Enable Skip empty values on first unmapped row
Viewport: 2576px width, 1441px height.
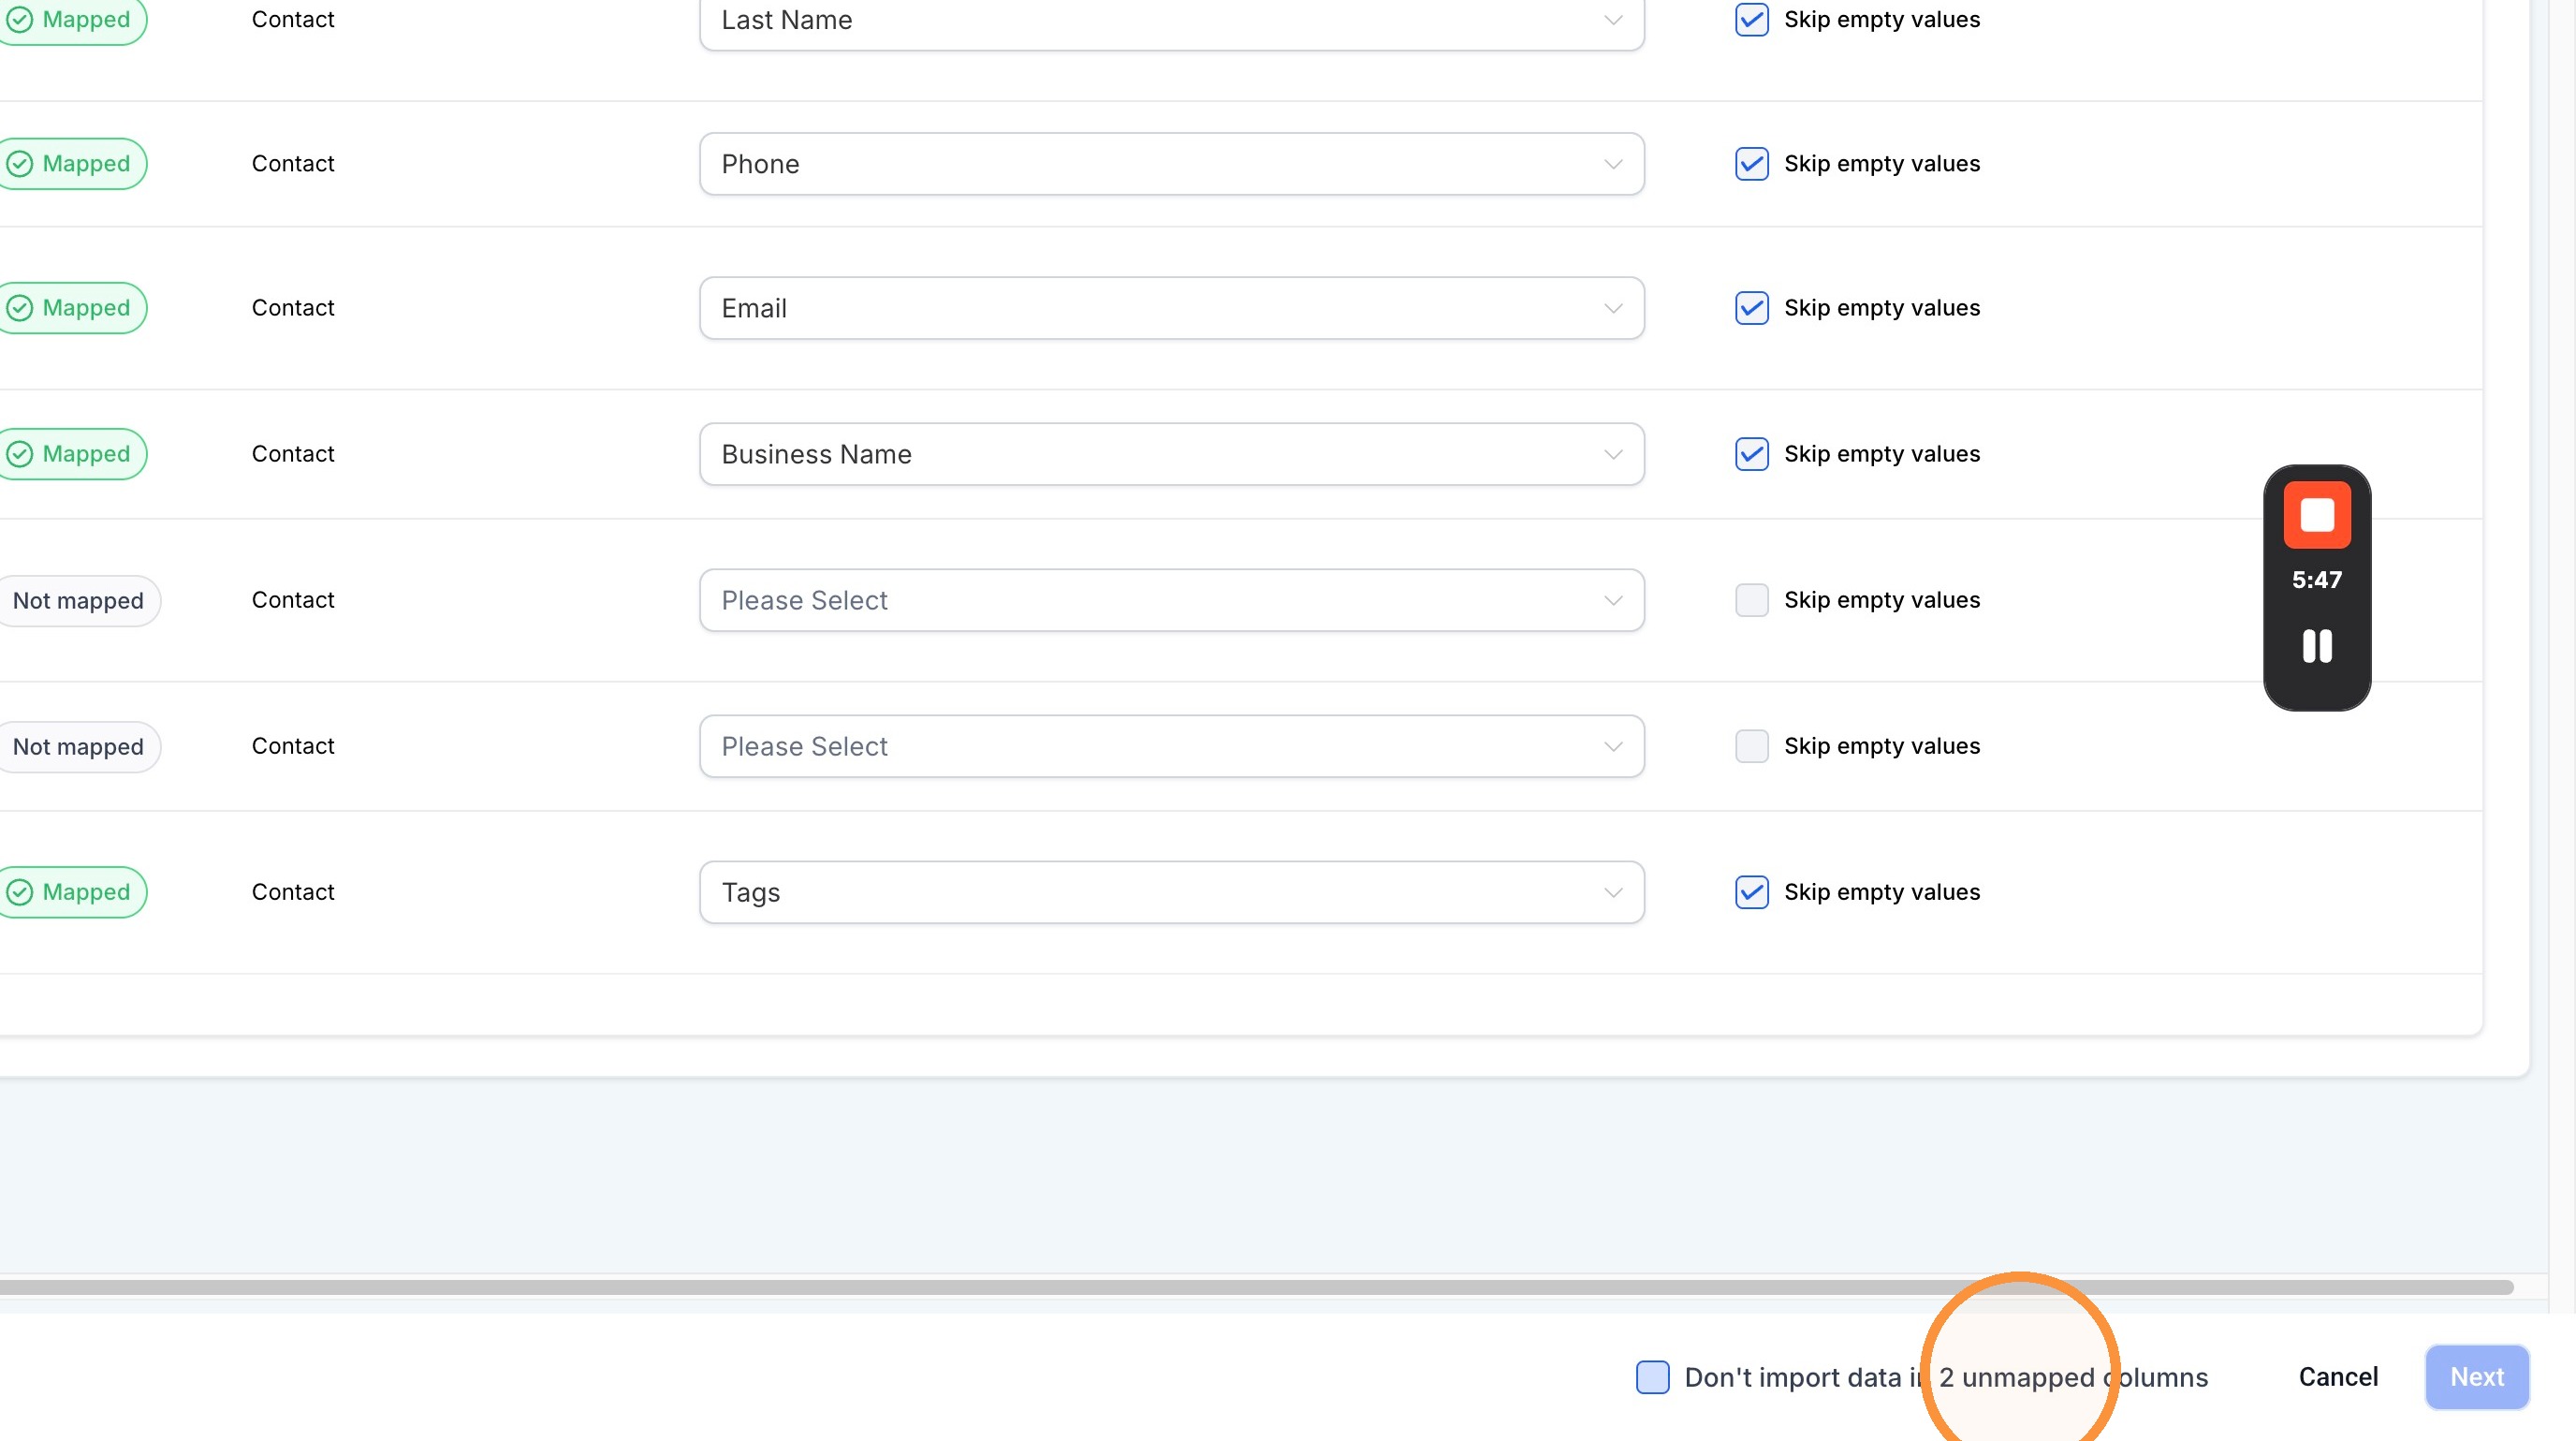(x=1751, y=600)
